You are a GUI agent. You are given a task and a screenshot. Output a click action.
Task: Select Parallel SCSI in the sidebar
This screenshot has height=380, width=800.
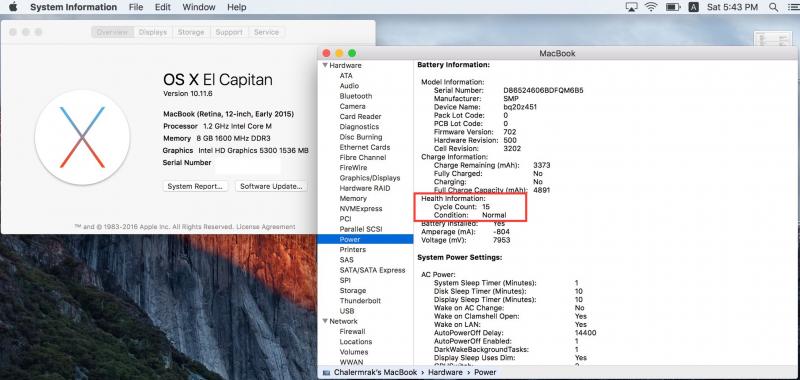coord(361,229)
